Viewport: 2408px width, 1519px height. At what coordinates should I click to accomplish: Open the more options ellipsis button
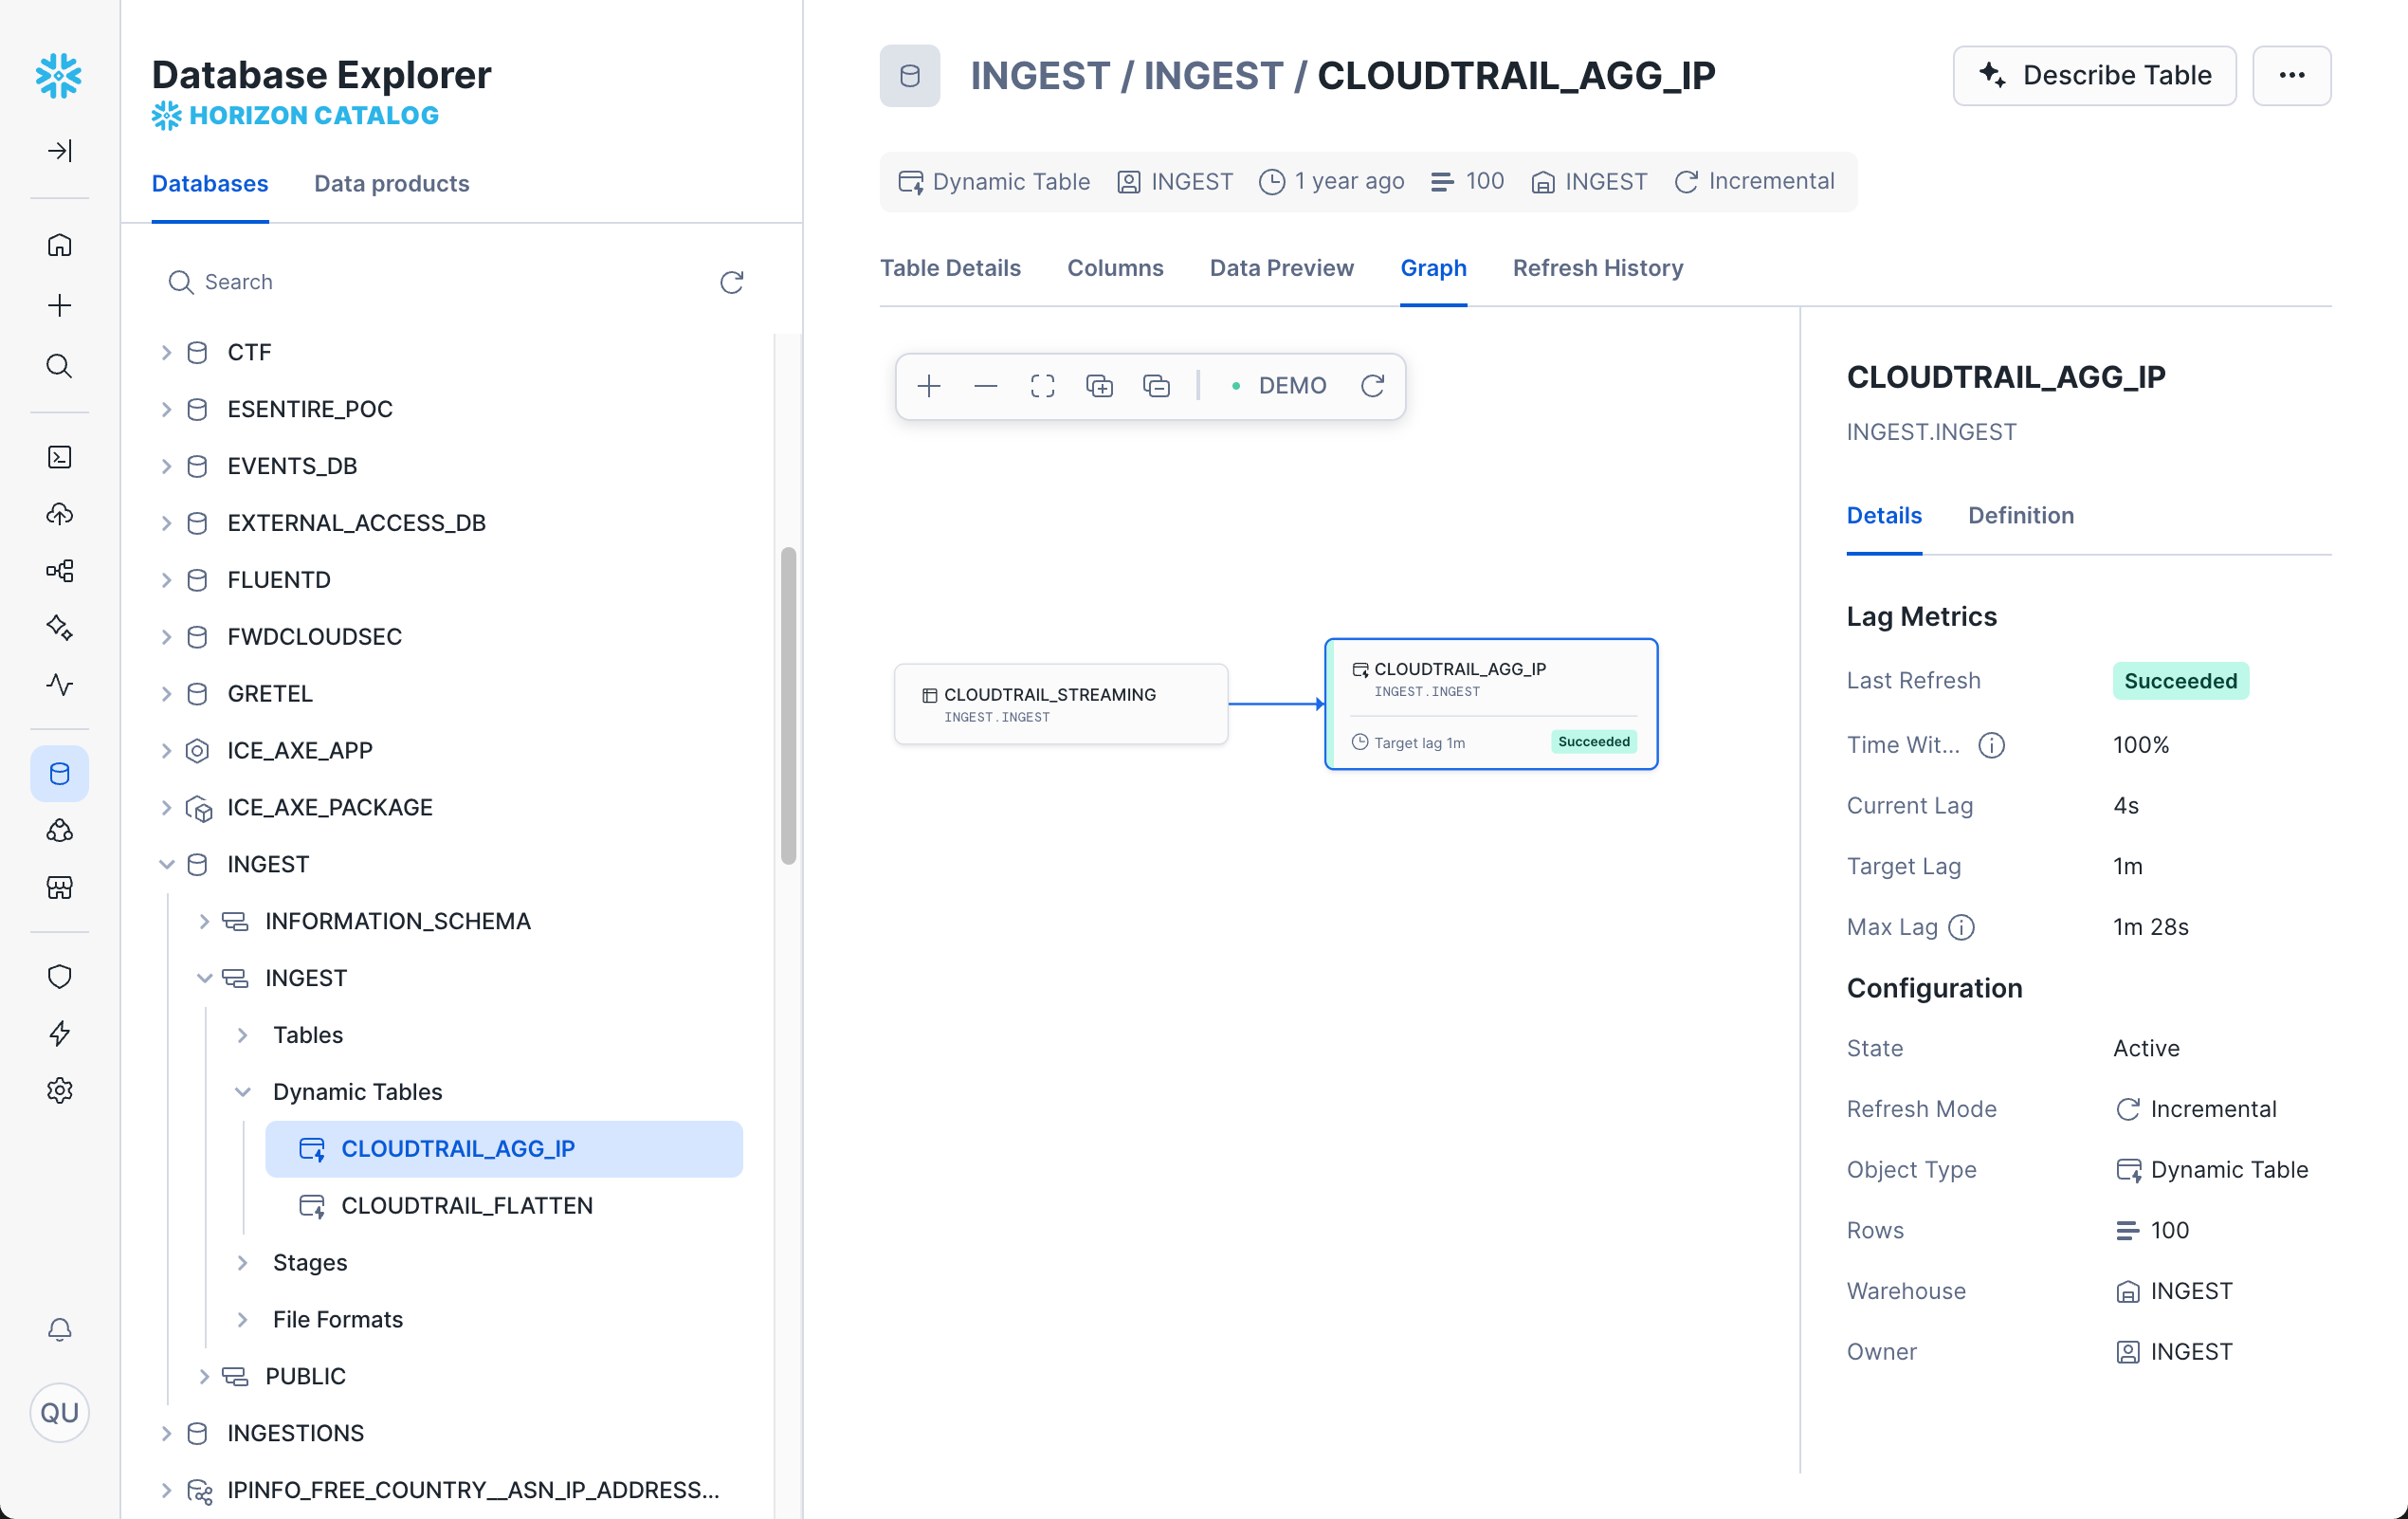(2291, 75)
